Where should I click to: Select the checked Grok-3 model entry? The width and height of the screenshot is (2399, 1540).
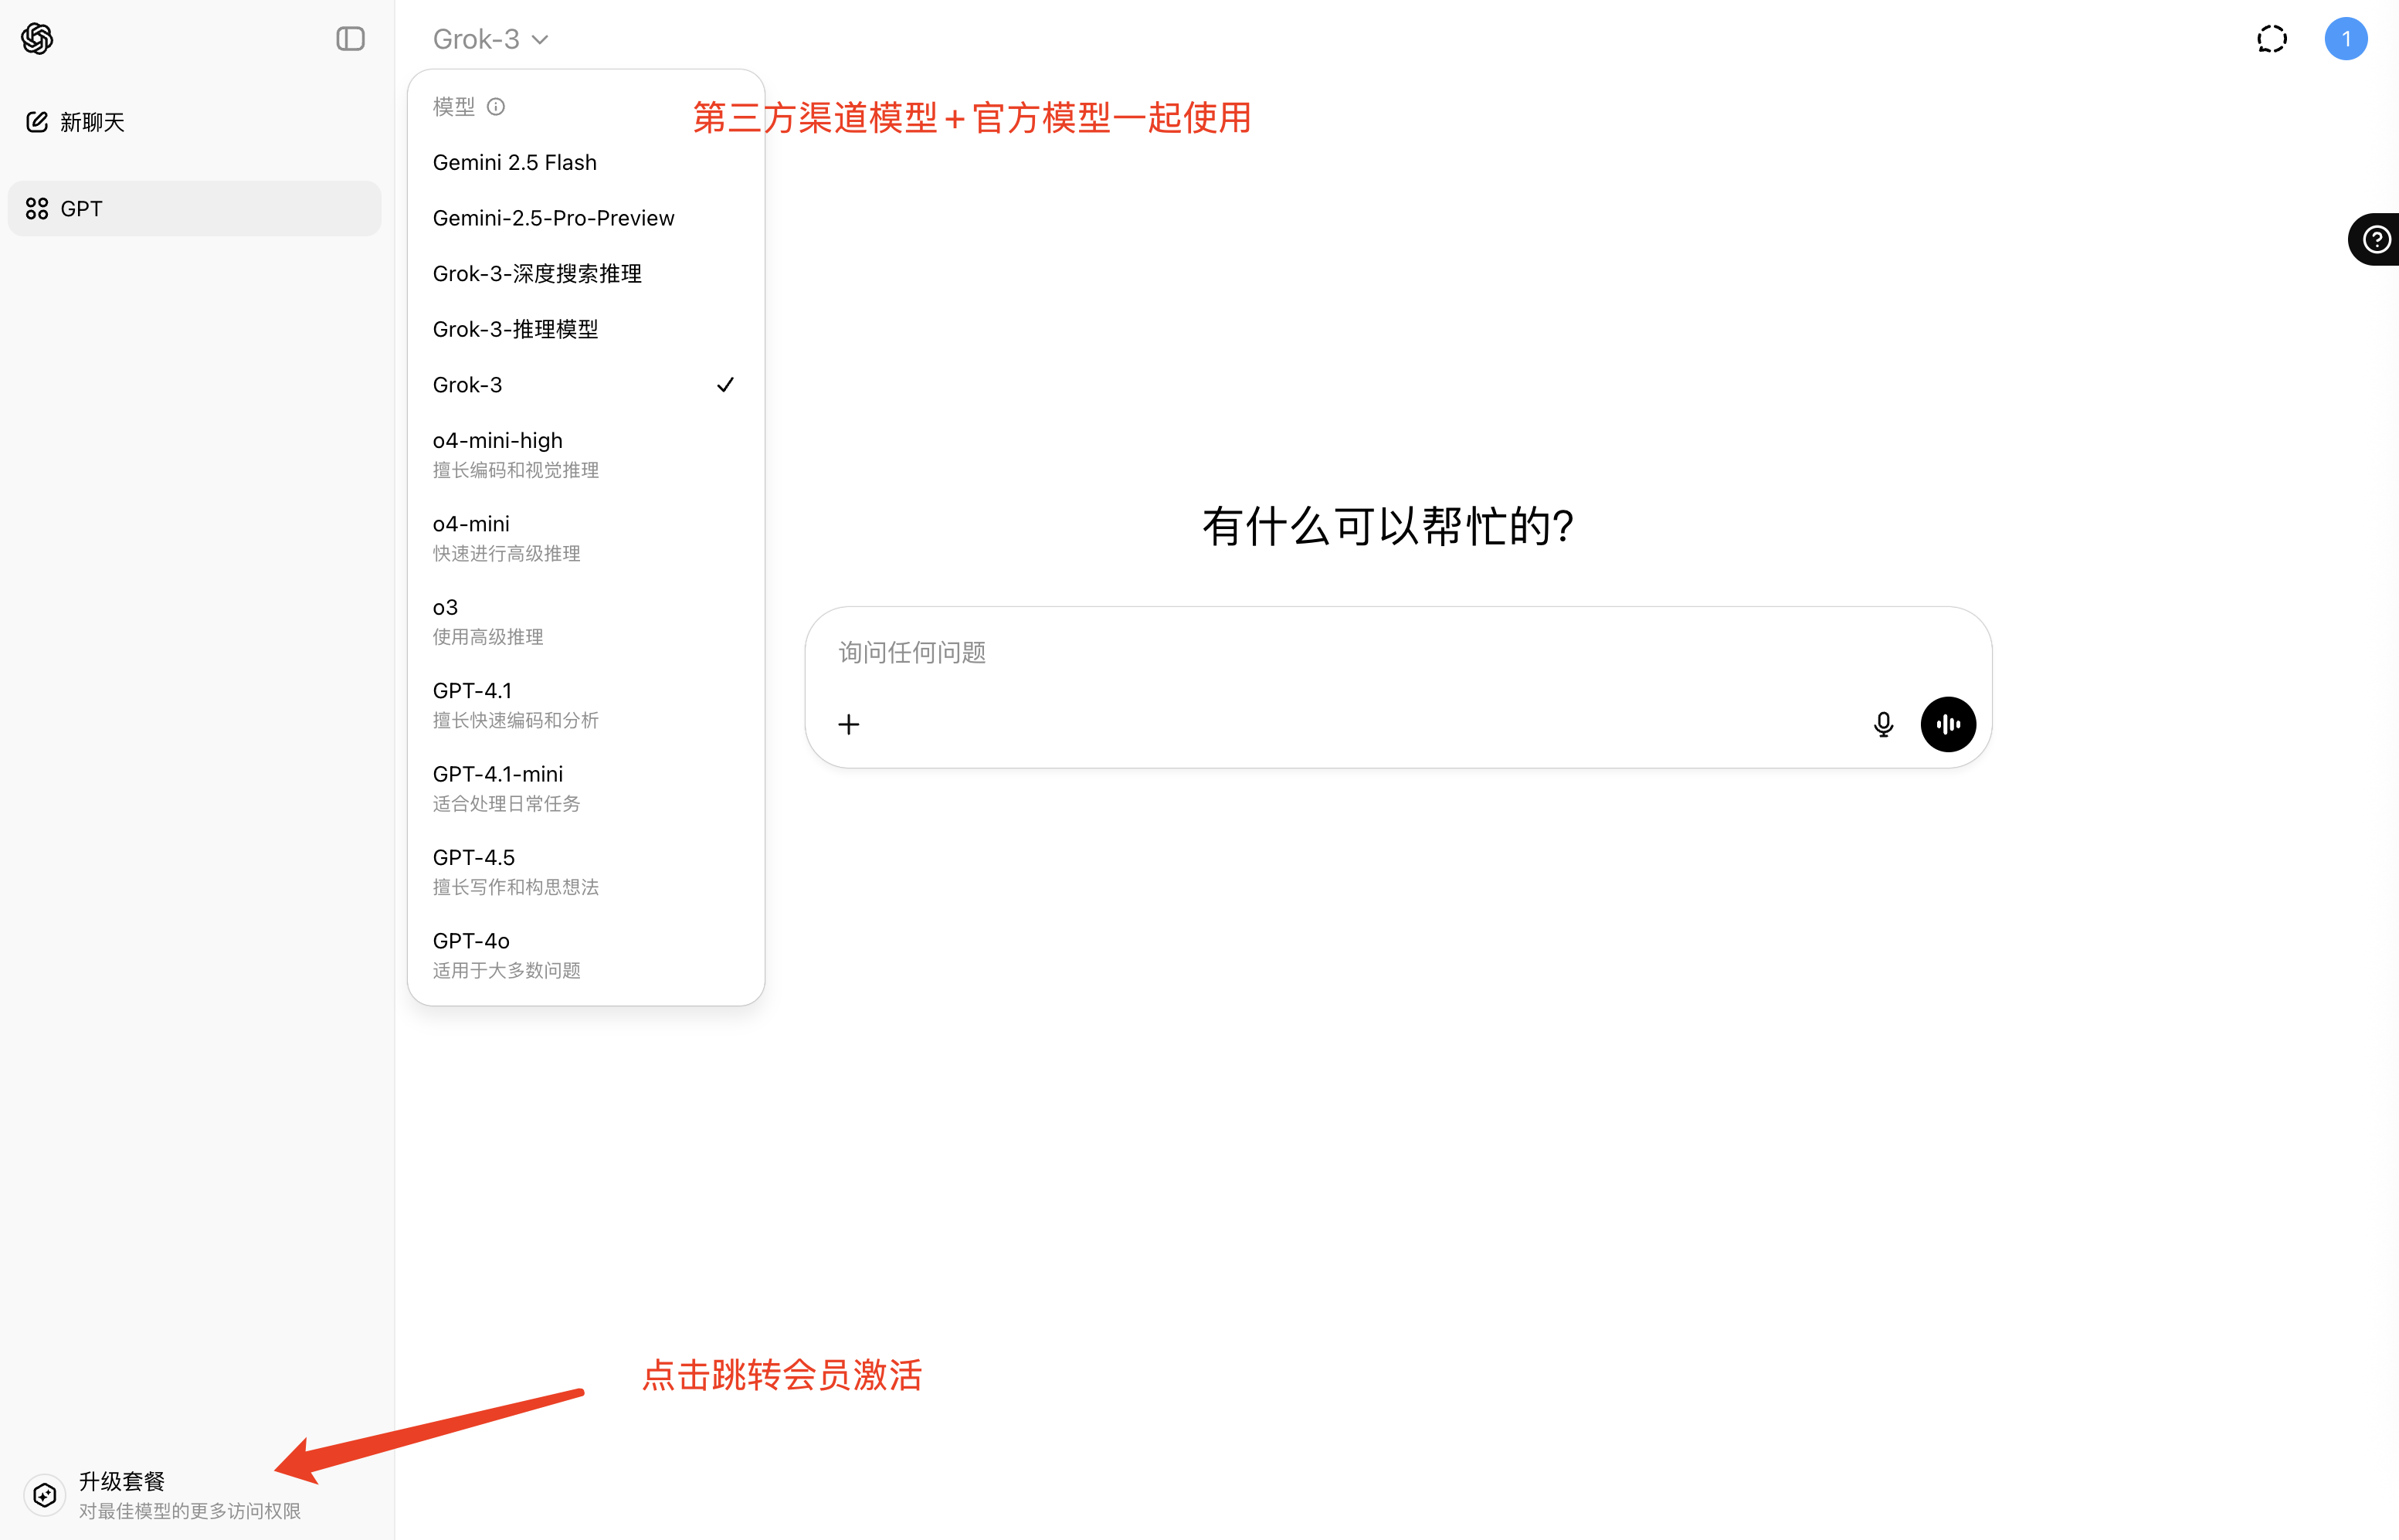586,385
